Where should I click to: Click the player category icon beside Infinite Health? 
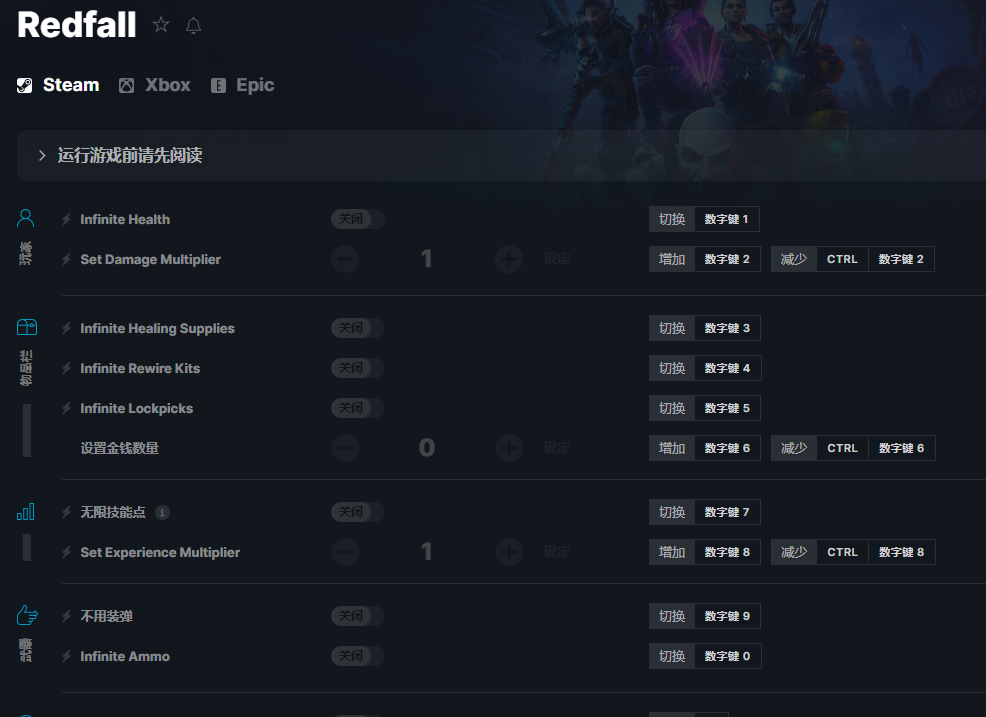point(26,218)
